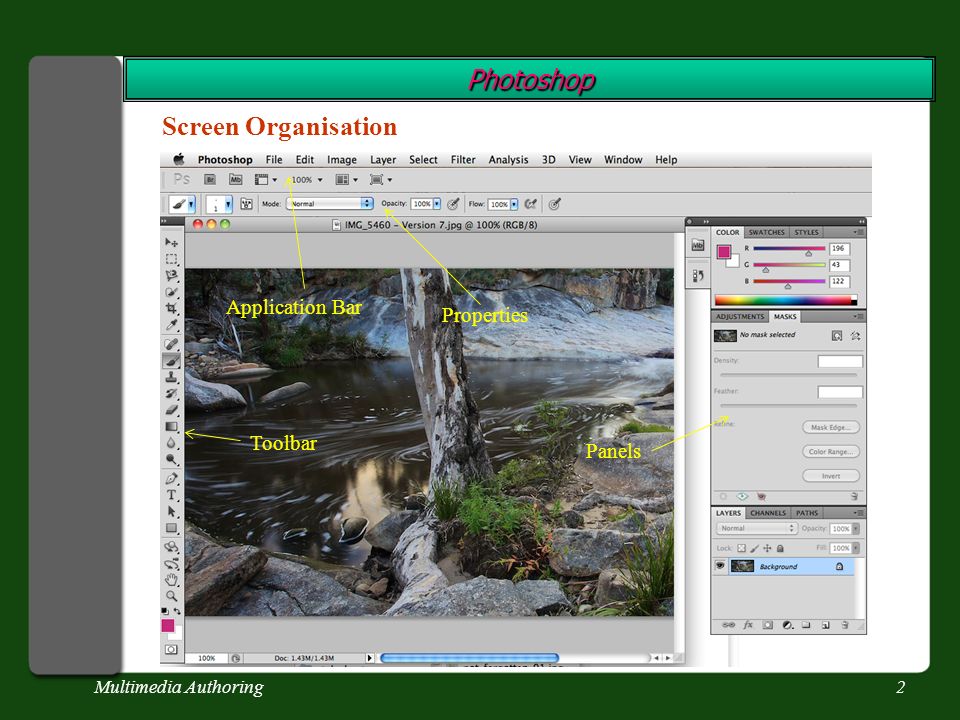Click the Mask Edge button

(x=831, y=427)
